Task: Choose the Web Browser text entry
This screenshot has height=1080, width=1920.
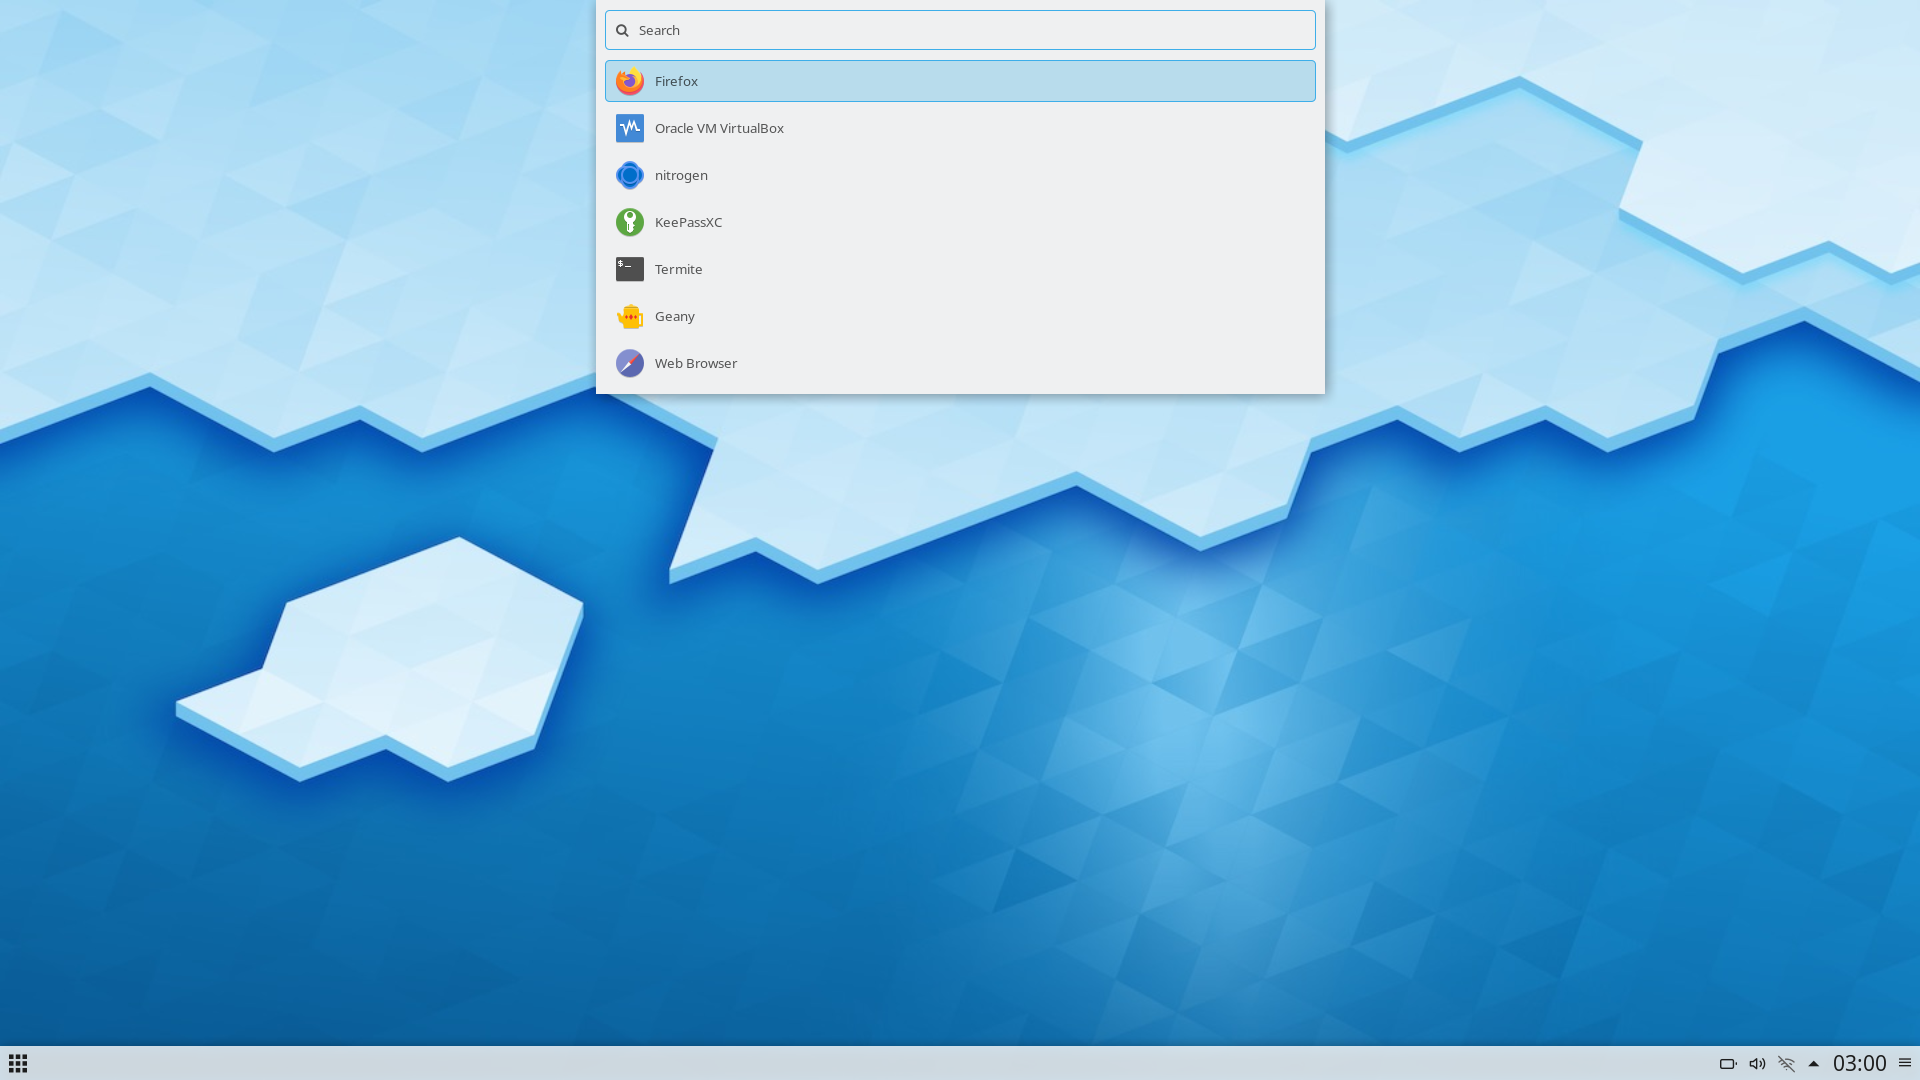Action: coord(696,363)
